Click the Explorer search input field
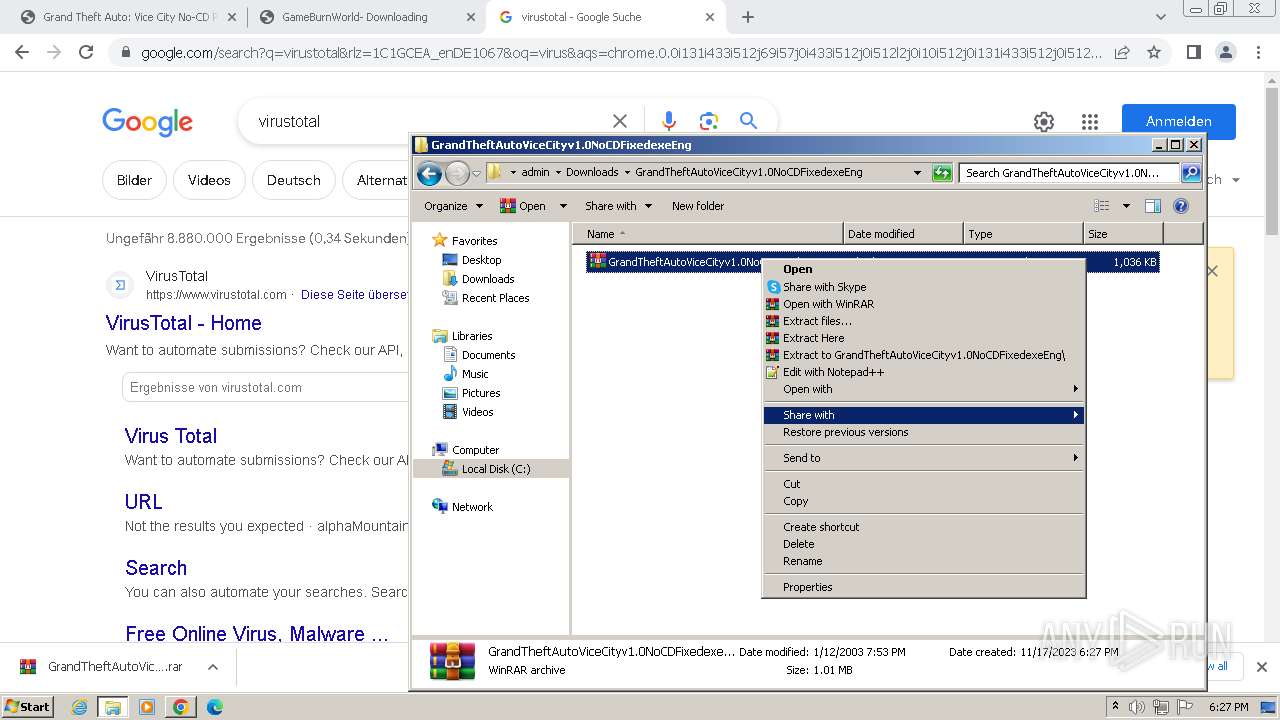 (1069, 173)
